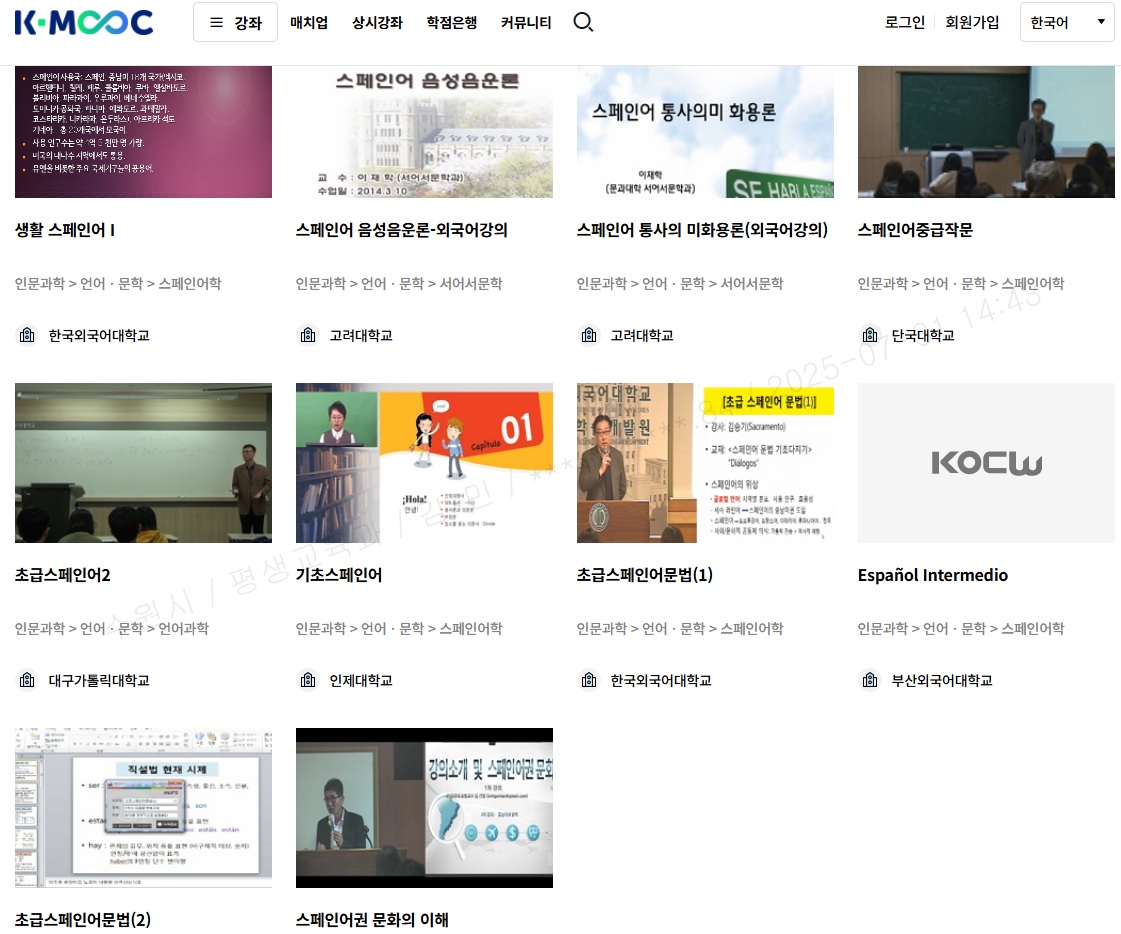Click the K-MOOC logo
Screen dimensions: 1121x934
(84, 22)
